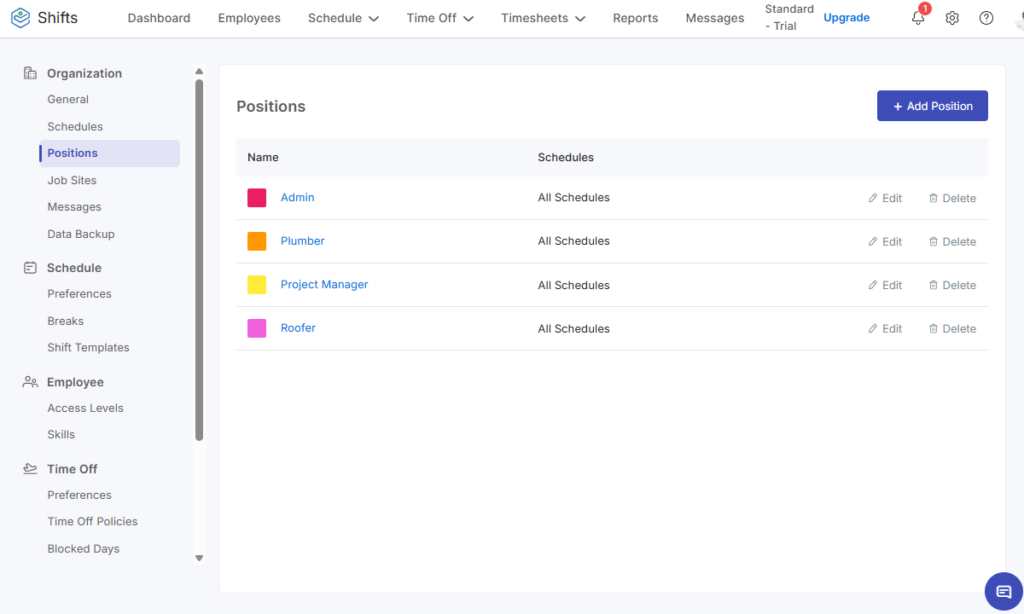The image size is (1024, 614).
Task: Click the Name column header
Action: pyautogui.click(x=263, y=157)
